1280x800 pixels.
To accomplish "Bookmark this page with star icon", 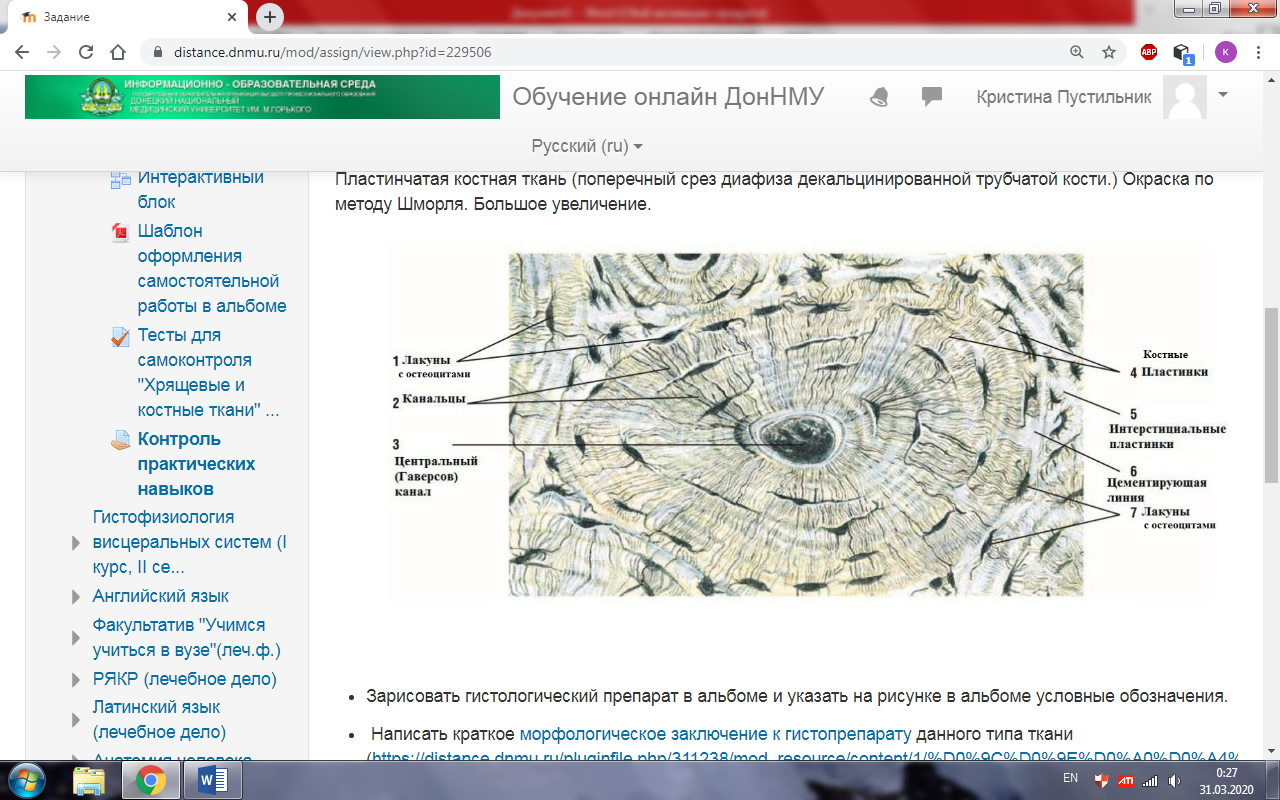I will 1108,52.
